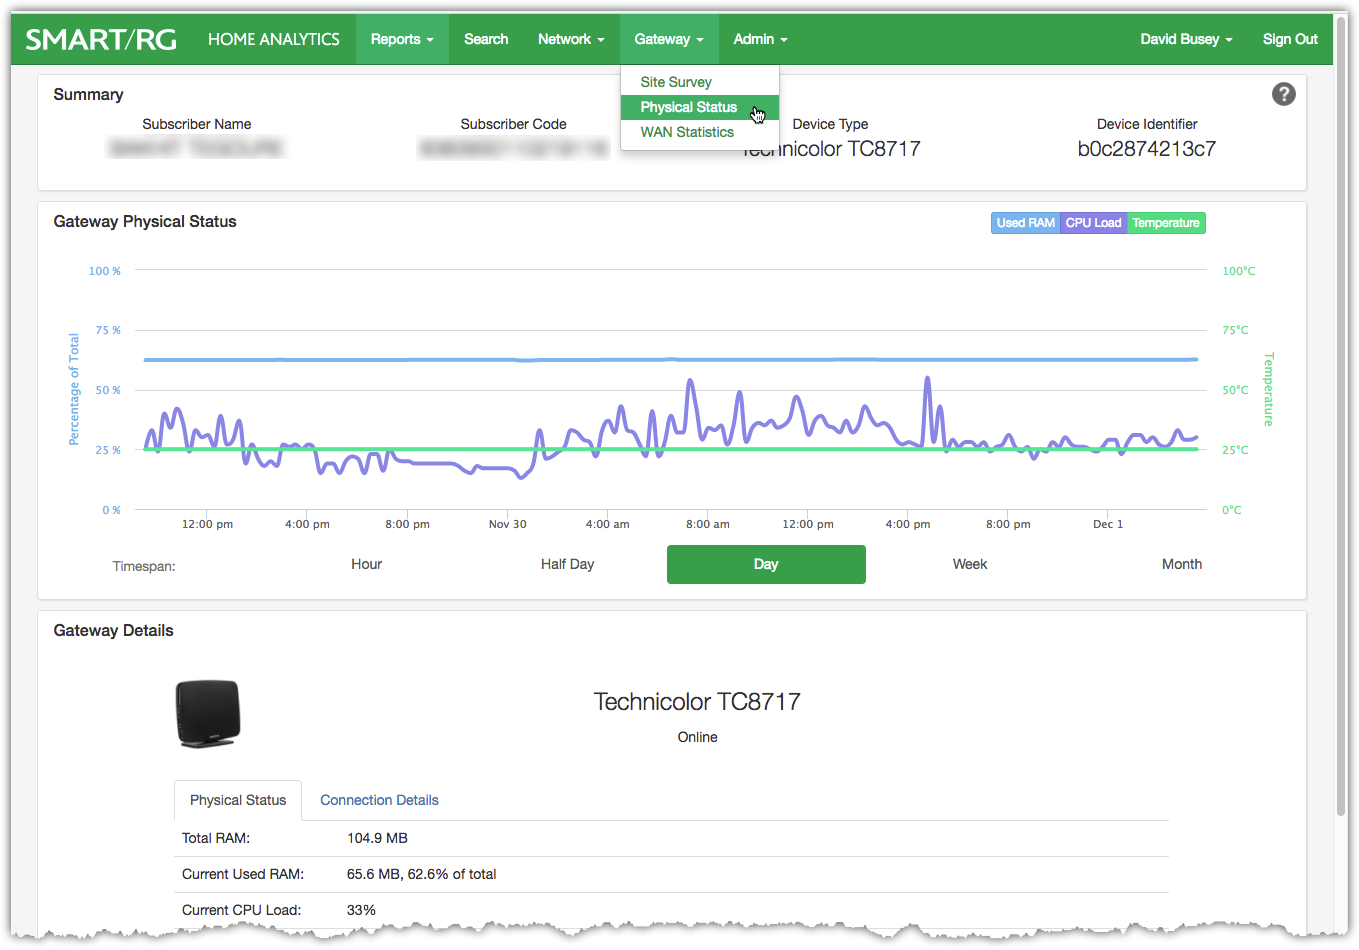The width and height of the screenshot is (1359, 950).
Task: Set timespan to Half Day
Action: (567, 564)
